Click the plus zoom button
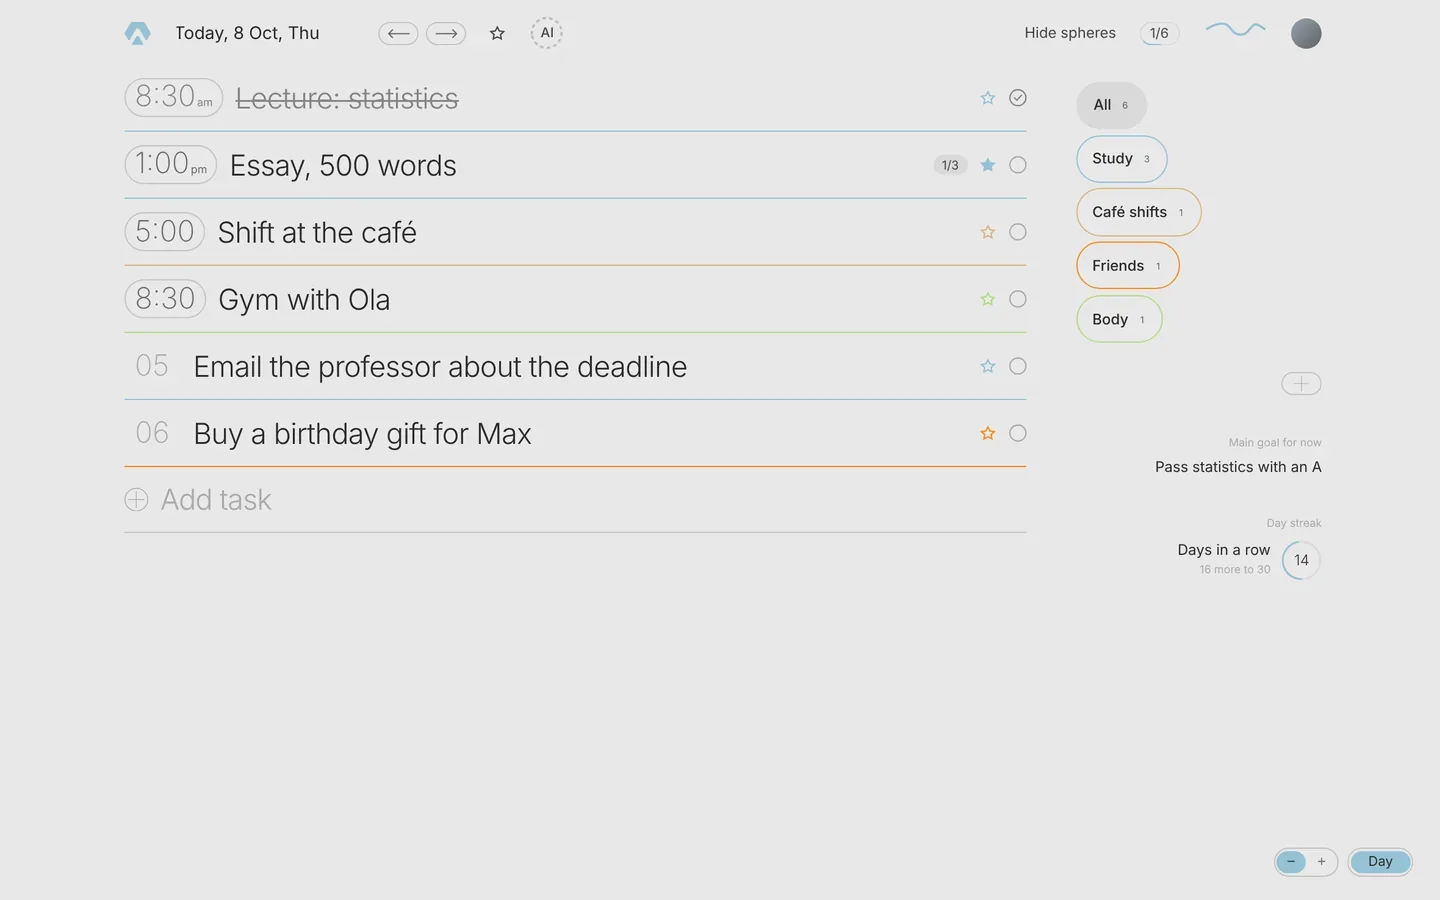The height and width of the screenshot is (900, 1440). [1321, 862]
